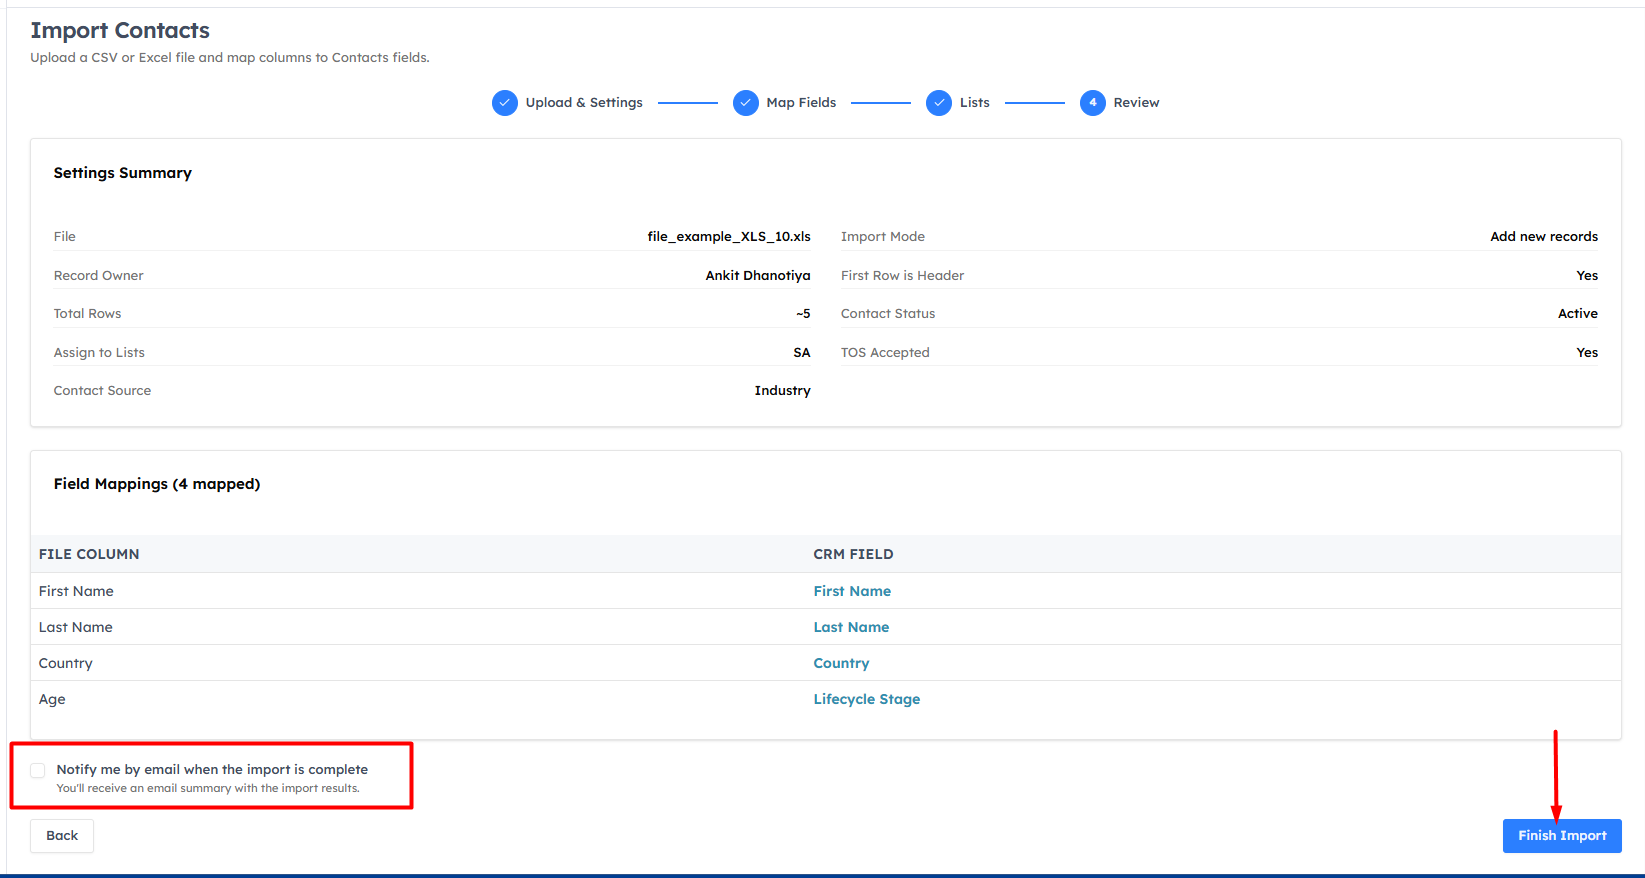This screenshot has height=878, width=1645.
Task: Click the Finish Import button
Action: coord(1562,836)
